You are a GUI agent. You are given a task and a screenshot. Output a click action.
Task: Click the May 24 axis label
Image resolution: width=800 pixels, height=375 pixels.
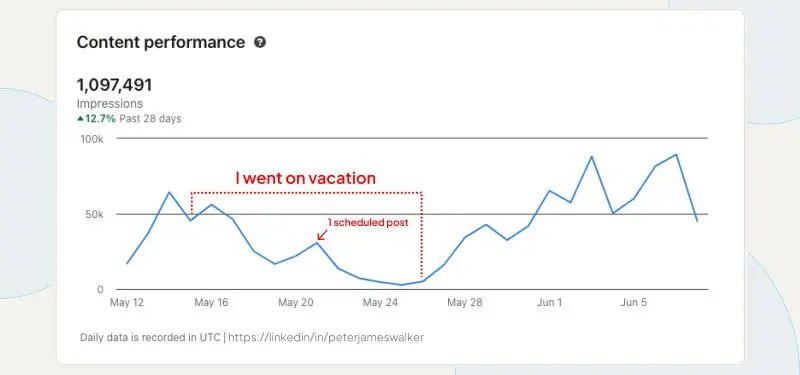point(380,303)
